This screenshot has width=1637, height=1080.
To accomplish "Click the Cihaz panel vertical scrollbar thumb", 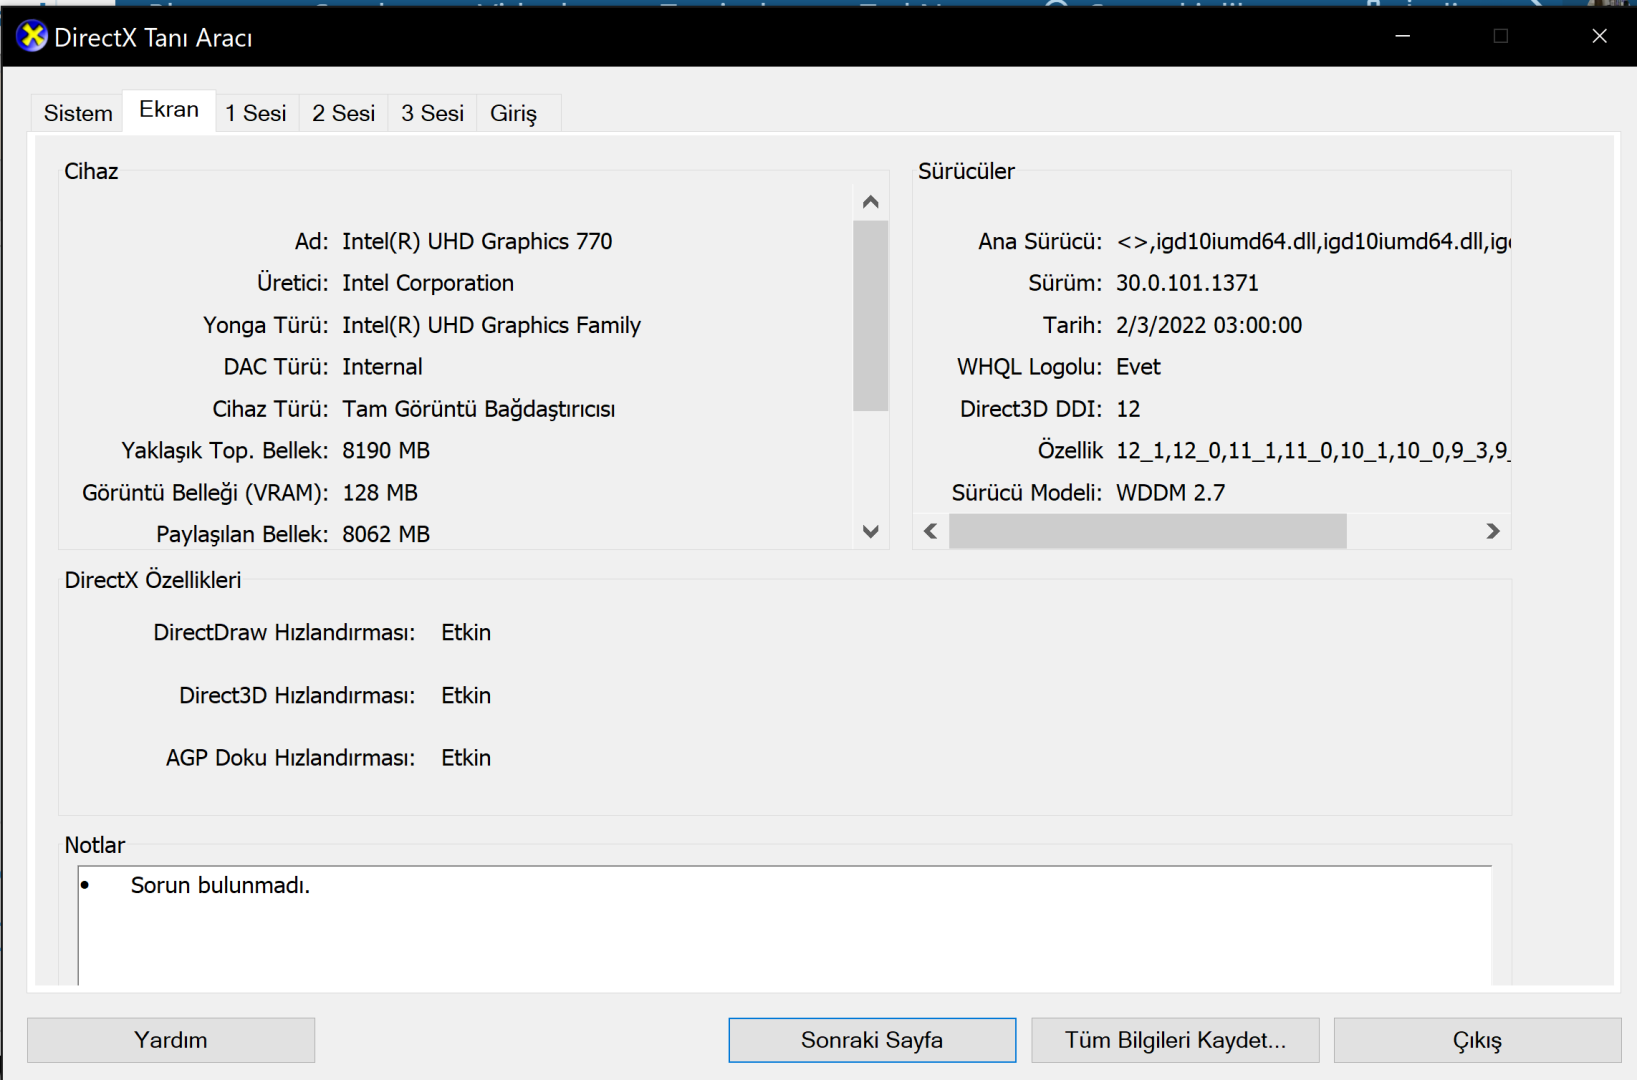I will (x=870, y=316).
